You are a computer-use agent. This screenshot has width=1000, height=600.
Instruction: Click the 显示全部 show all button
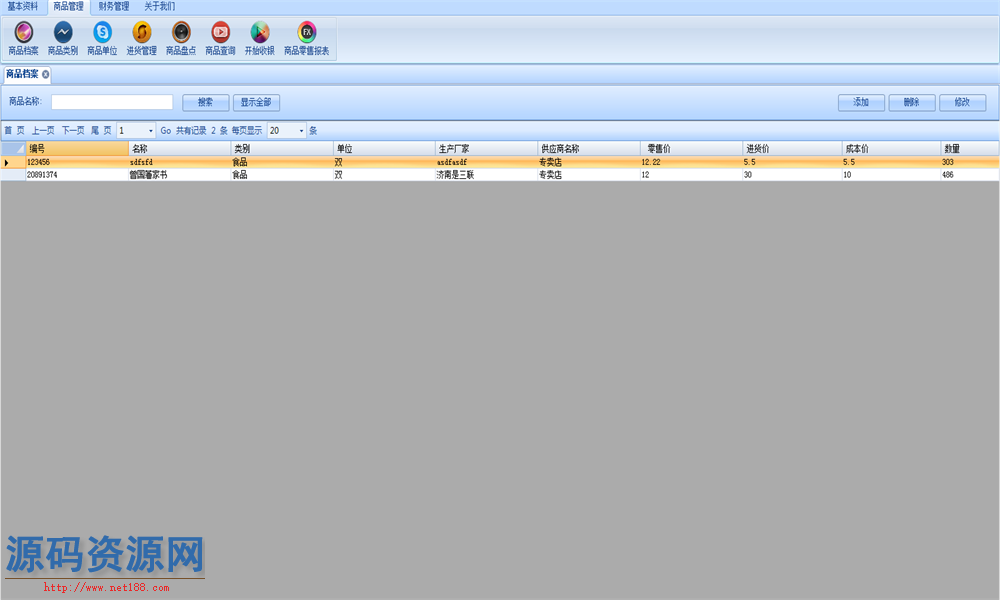click(256, 102)
